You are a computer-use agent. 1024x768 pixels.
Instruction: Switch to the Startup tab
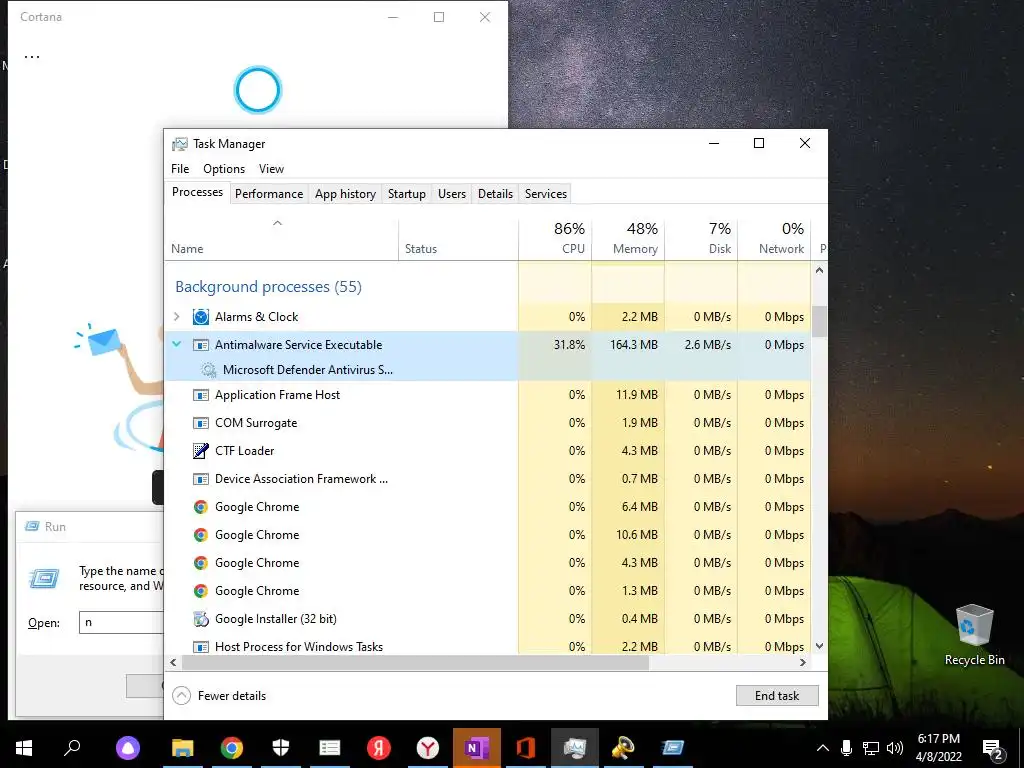coord(406,194)
